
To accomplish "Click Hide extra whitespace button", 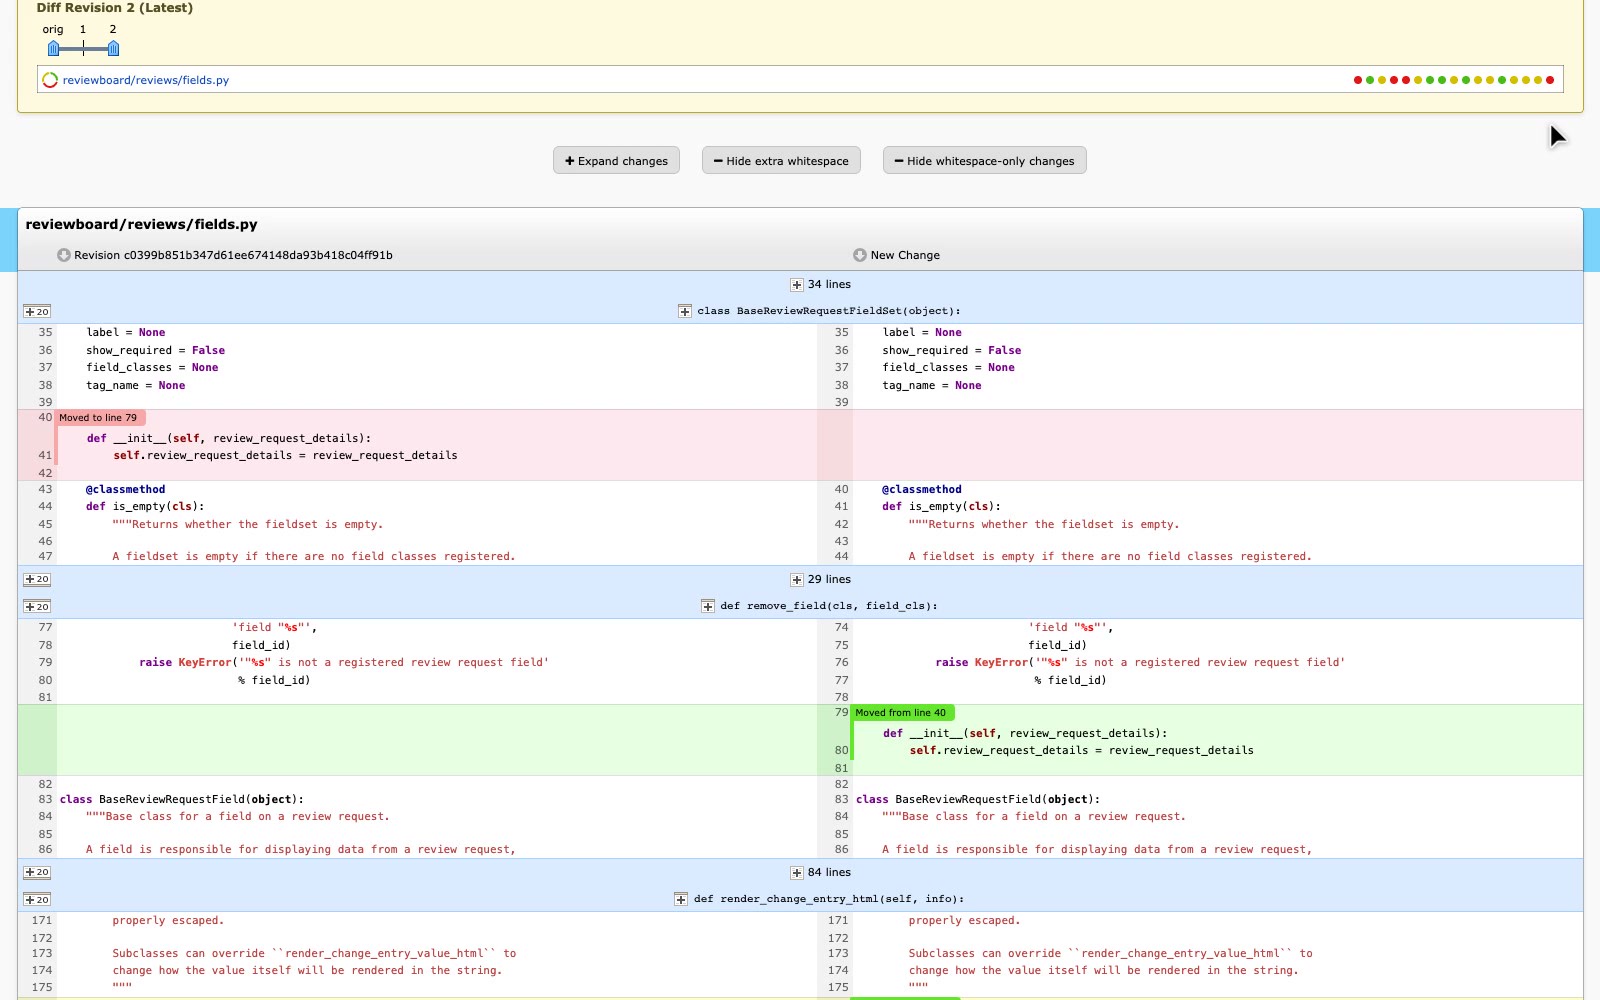I will click(x=781, y=161).
